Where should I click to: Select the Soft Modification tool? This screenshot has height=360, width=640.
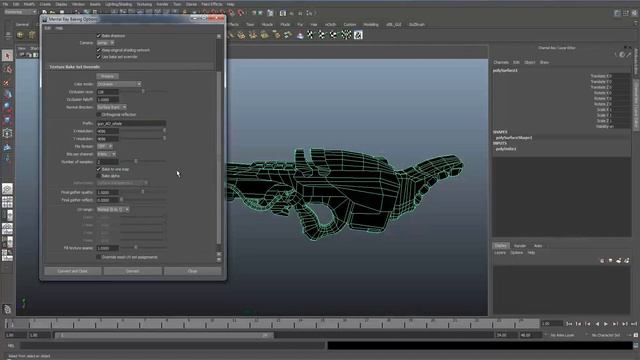pyautogui.click(x=7, y=146)
